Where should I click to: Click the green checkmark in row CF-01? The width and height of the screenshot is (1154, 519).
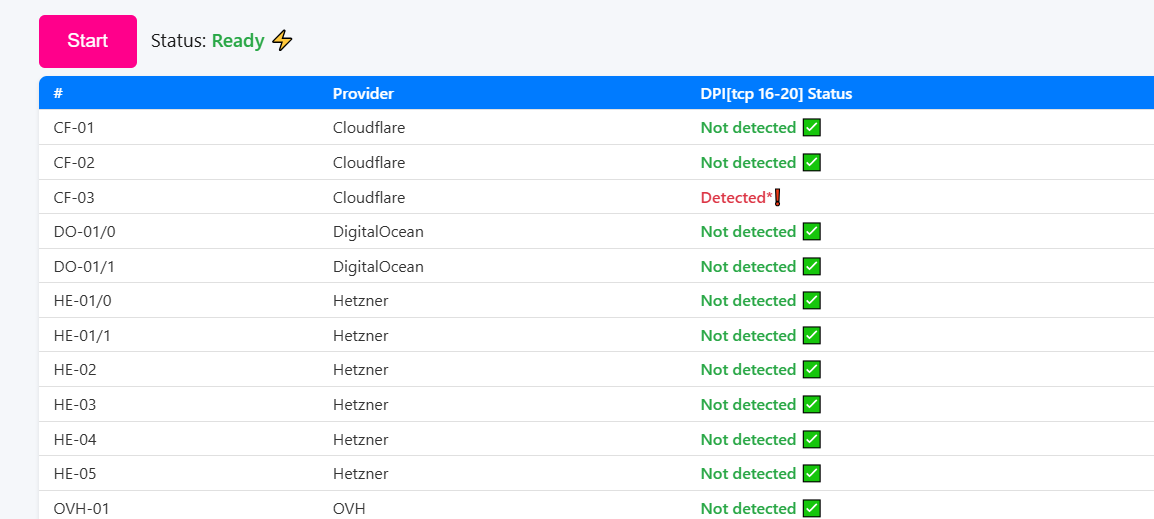(812, 128)
